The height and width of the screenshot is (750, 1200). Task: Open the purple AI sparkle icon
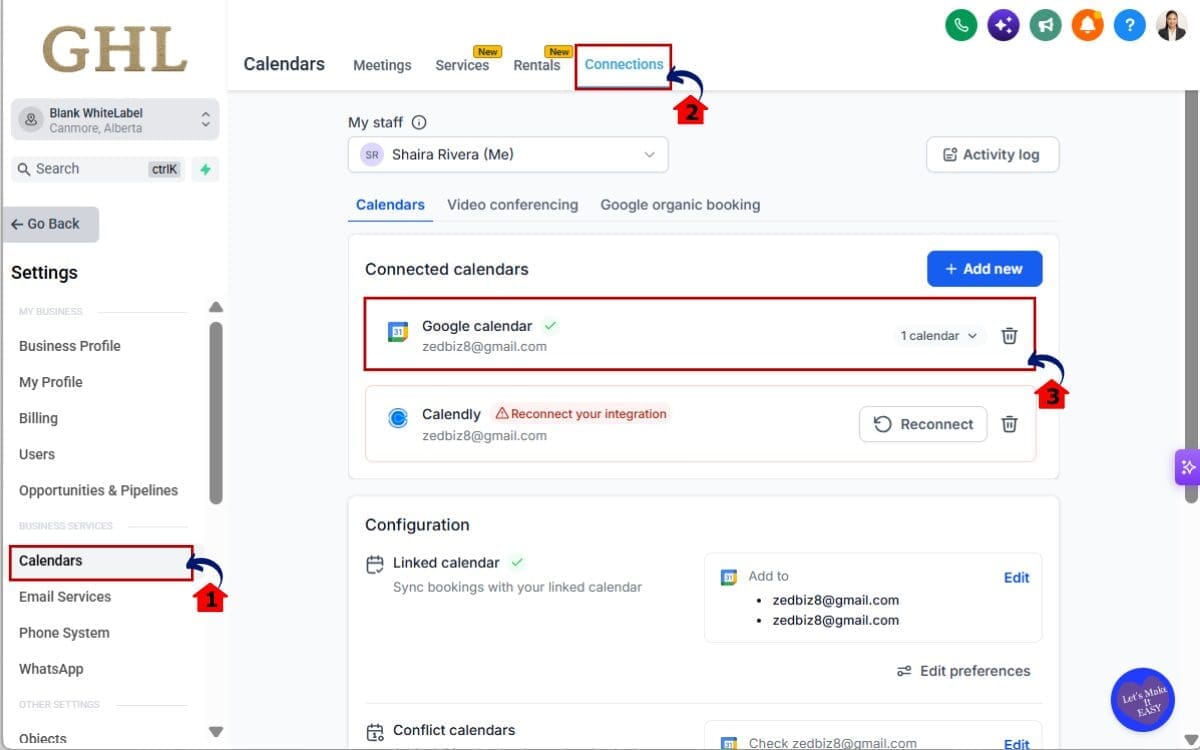(1003, 25)
